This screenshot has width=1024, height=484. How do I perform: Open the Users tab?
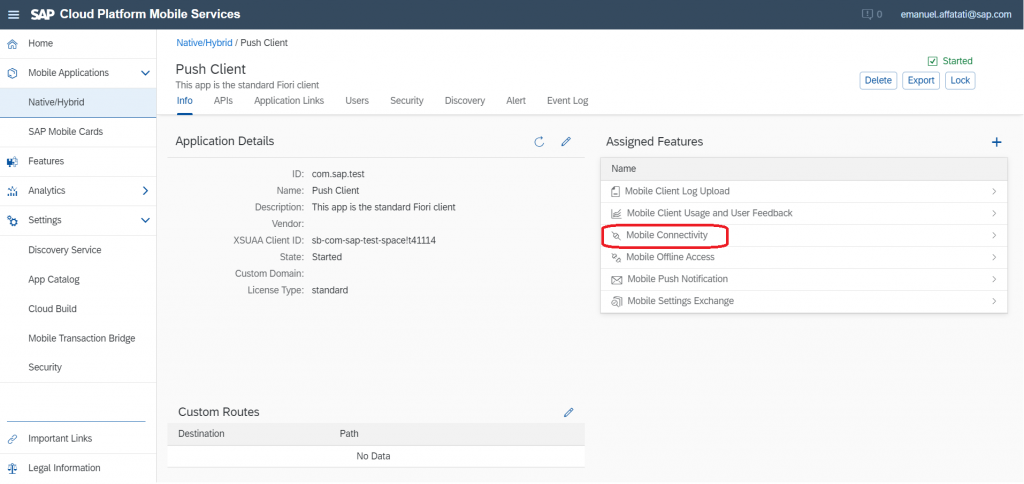tap(357, 101)
